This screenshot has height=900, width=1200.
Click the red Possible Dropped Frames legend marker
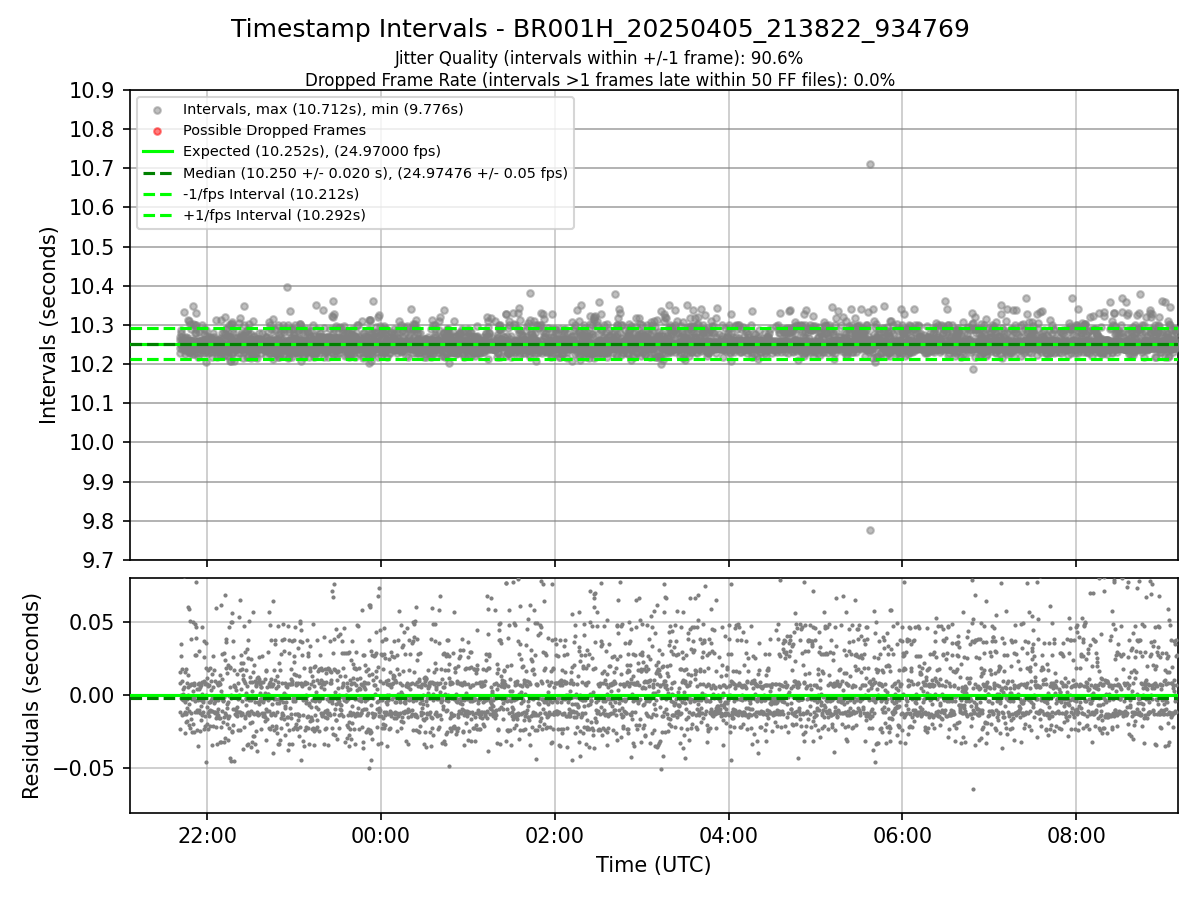tap(158, 130)
